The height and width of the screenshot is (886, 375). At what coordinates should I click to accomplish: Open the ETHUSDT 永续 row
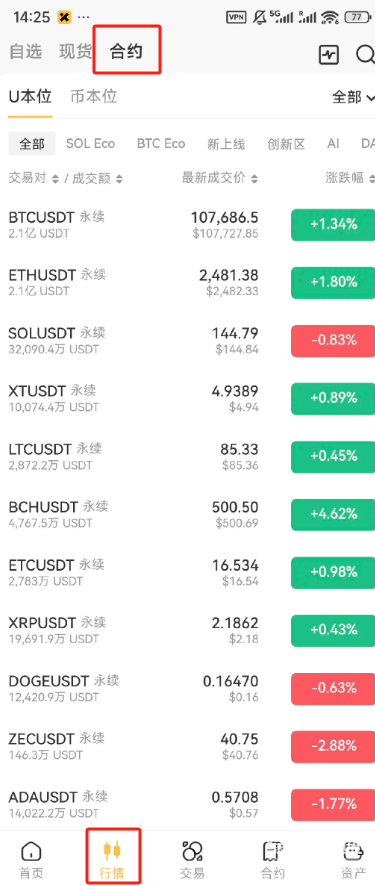[188, 282]
